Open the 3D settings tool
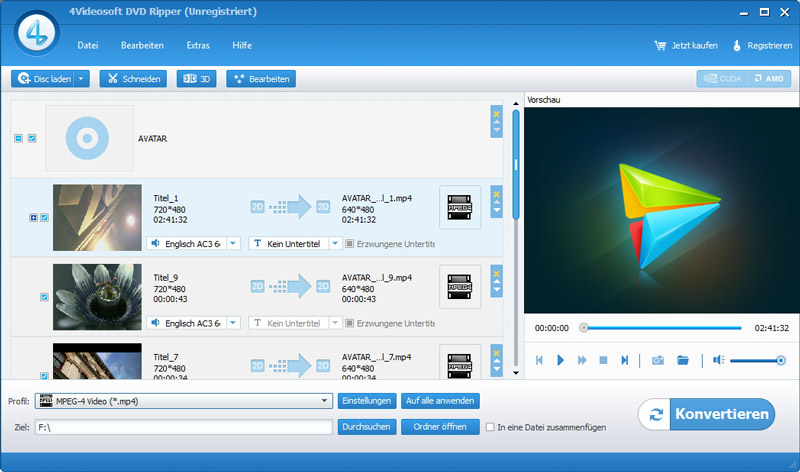This screenshot has width=800, height=472. pos(196,79)
